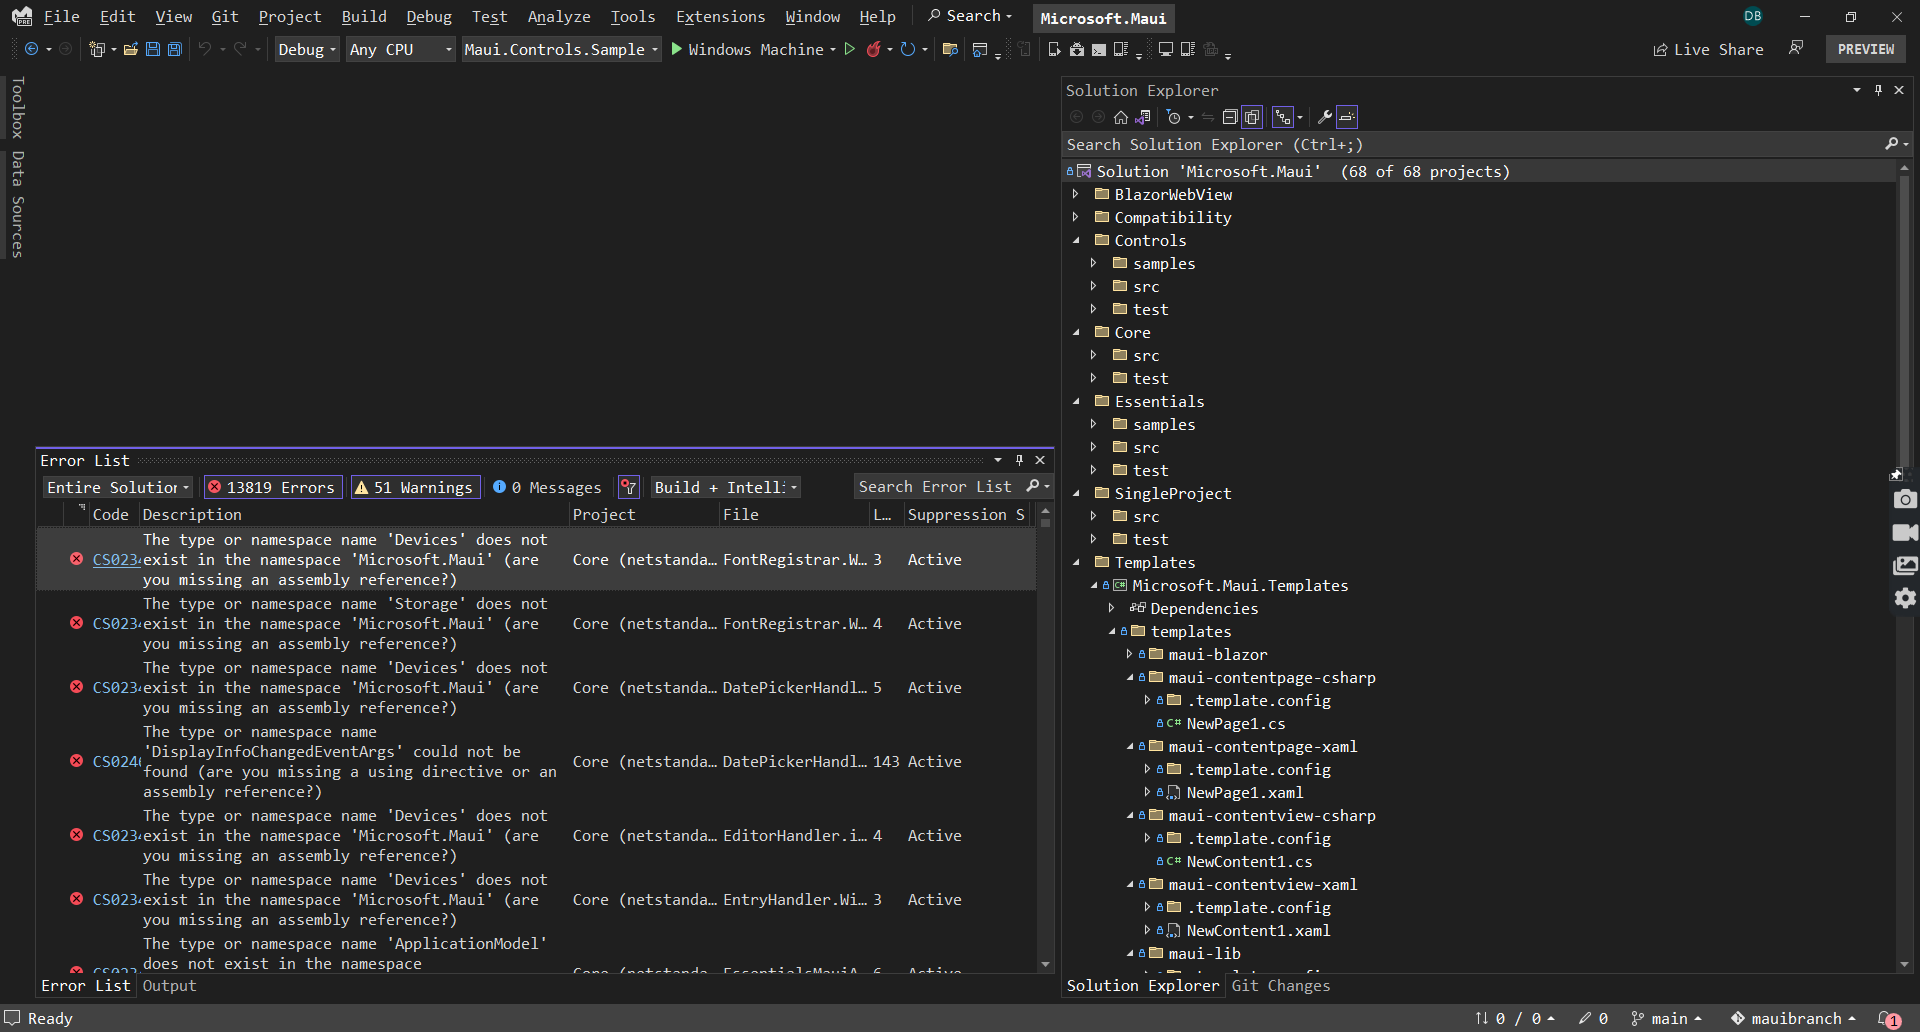Select NewPage1.cs in the solution tree
This screenshot has width=1920, height=1032.
[1235, 723]
